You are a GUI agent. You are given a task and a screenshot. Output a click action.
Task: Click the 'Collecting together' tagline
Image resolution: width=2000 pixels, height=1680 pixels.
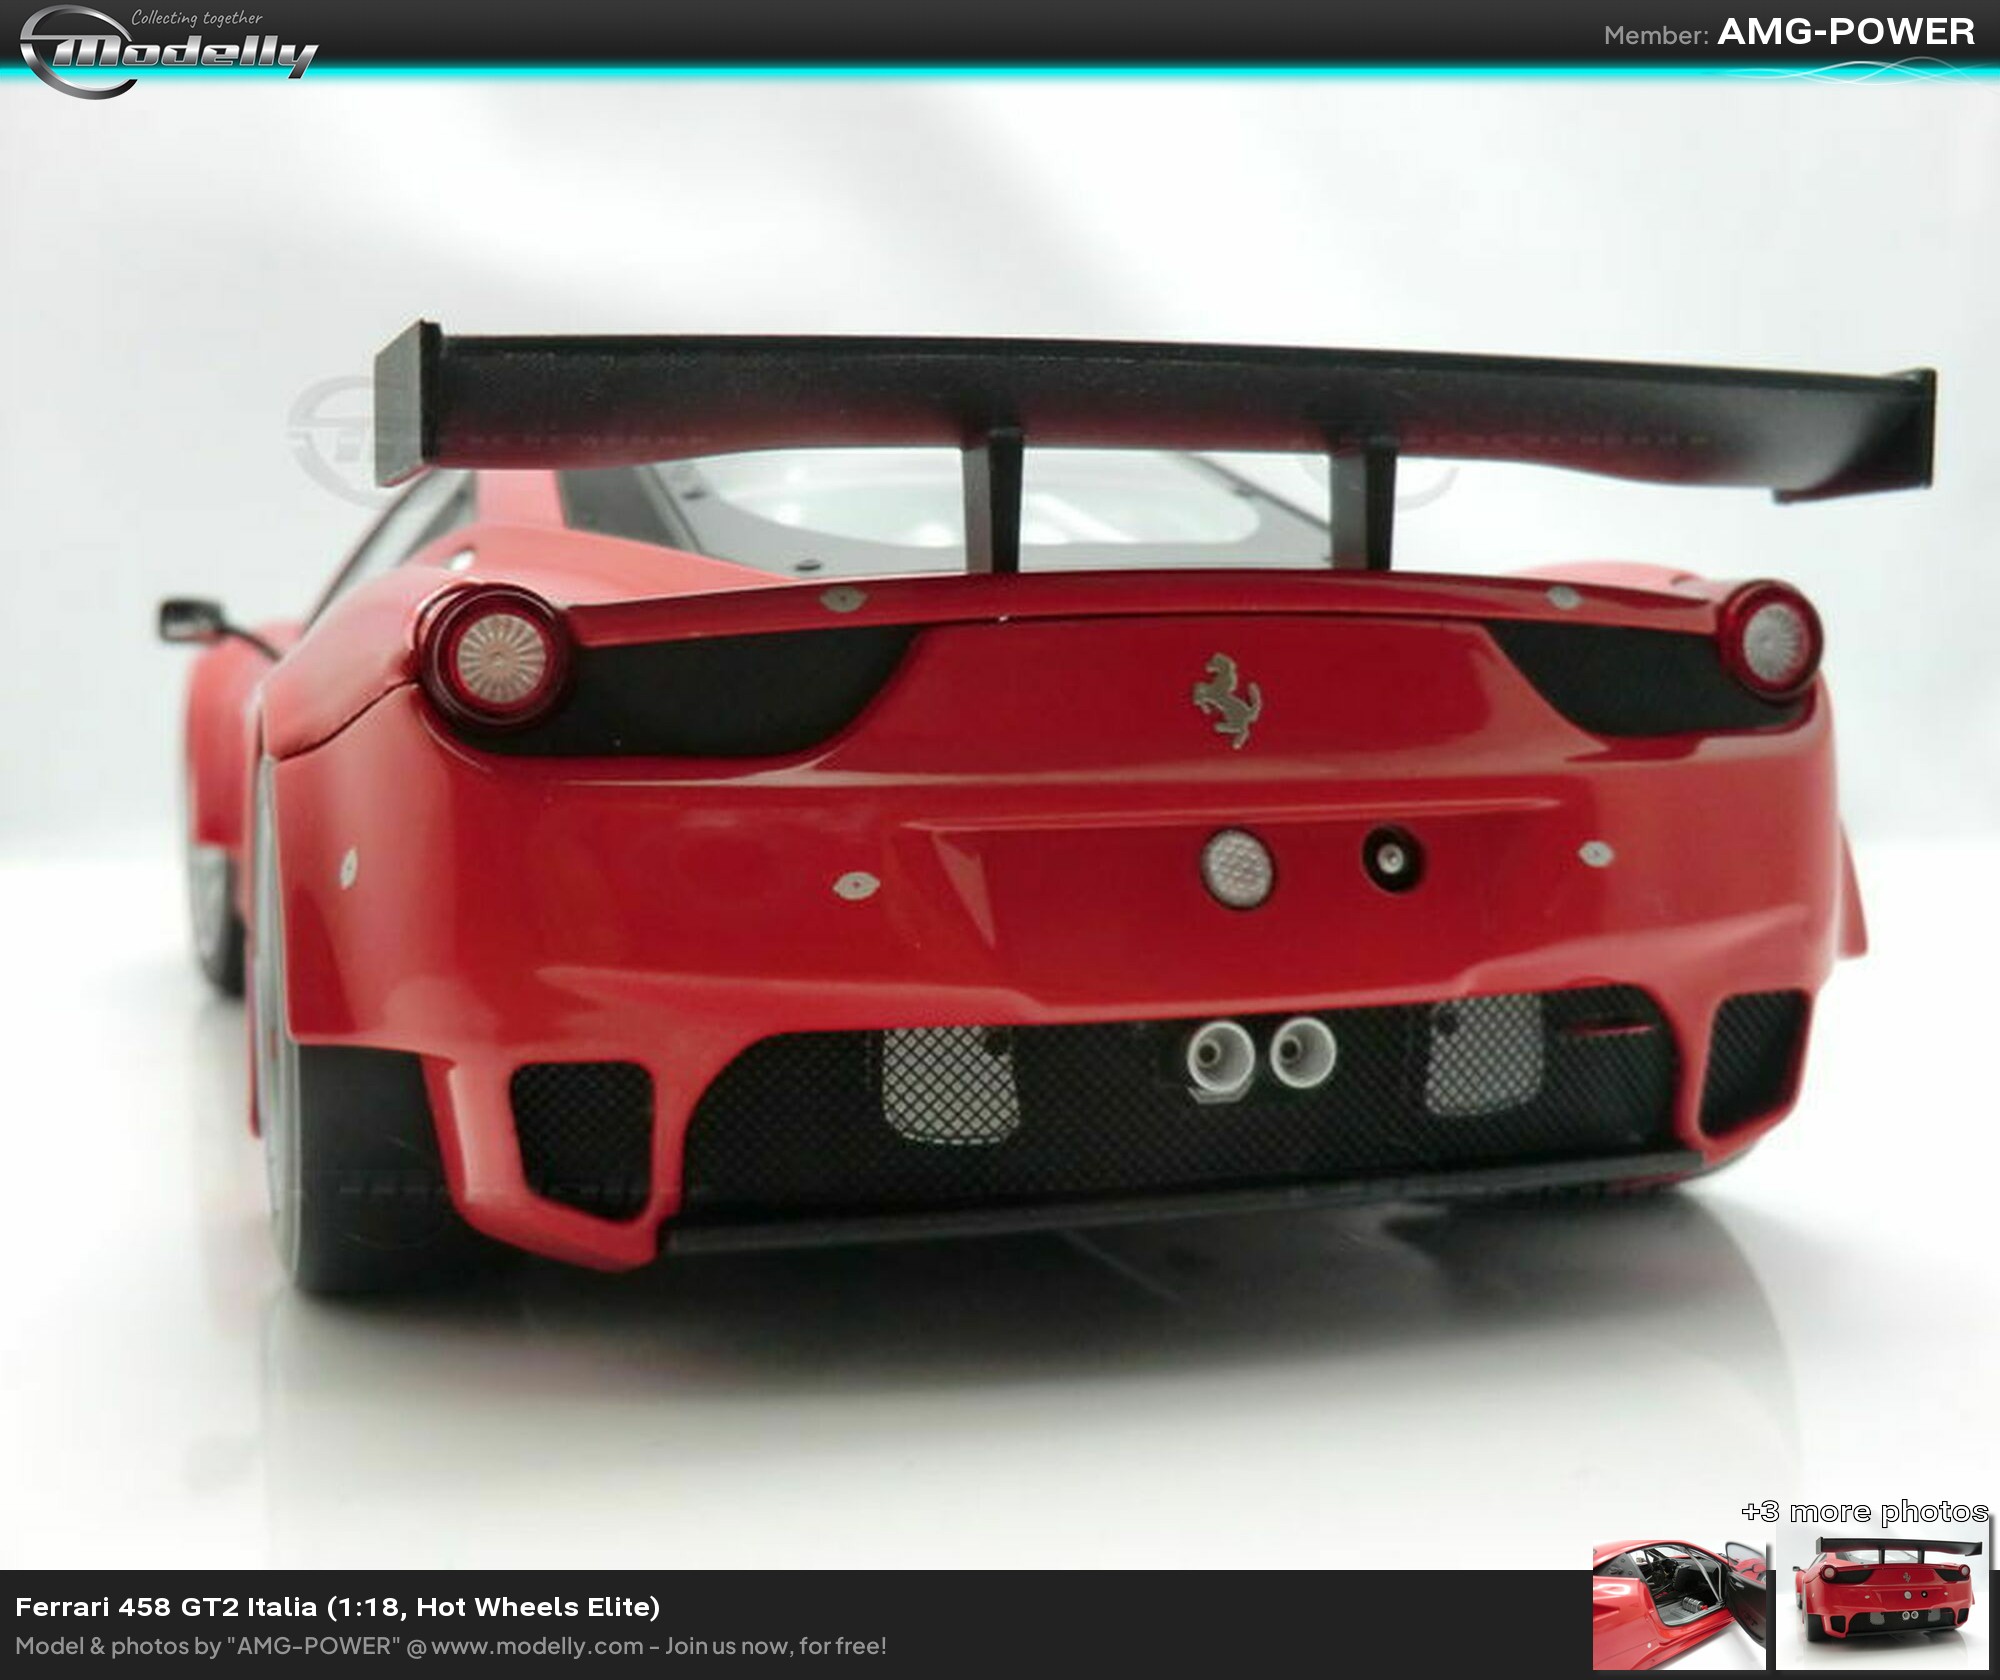[197, 18]
